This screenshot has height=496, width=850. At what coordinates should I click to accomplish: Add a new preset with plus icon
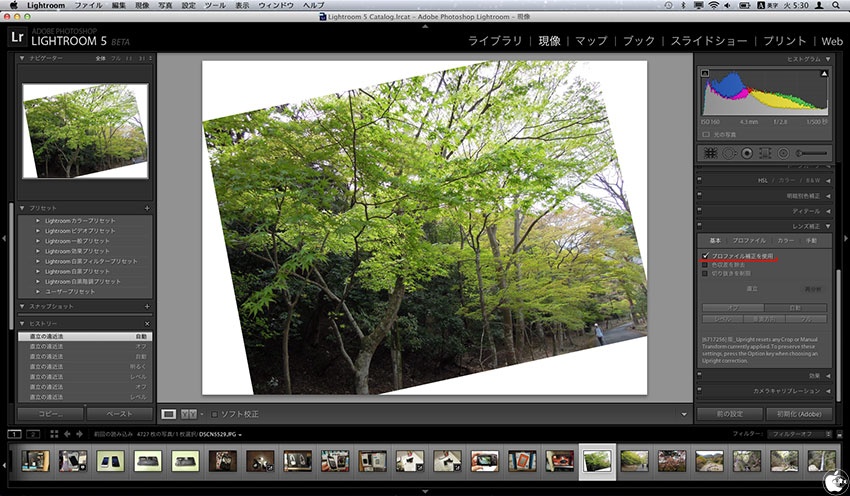[147, 208]
